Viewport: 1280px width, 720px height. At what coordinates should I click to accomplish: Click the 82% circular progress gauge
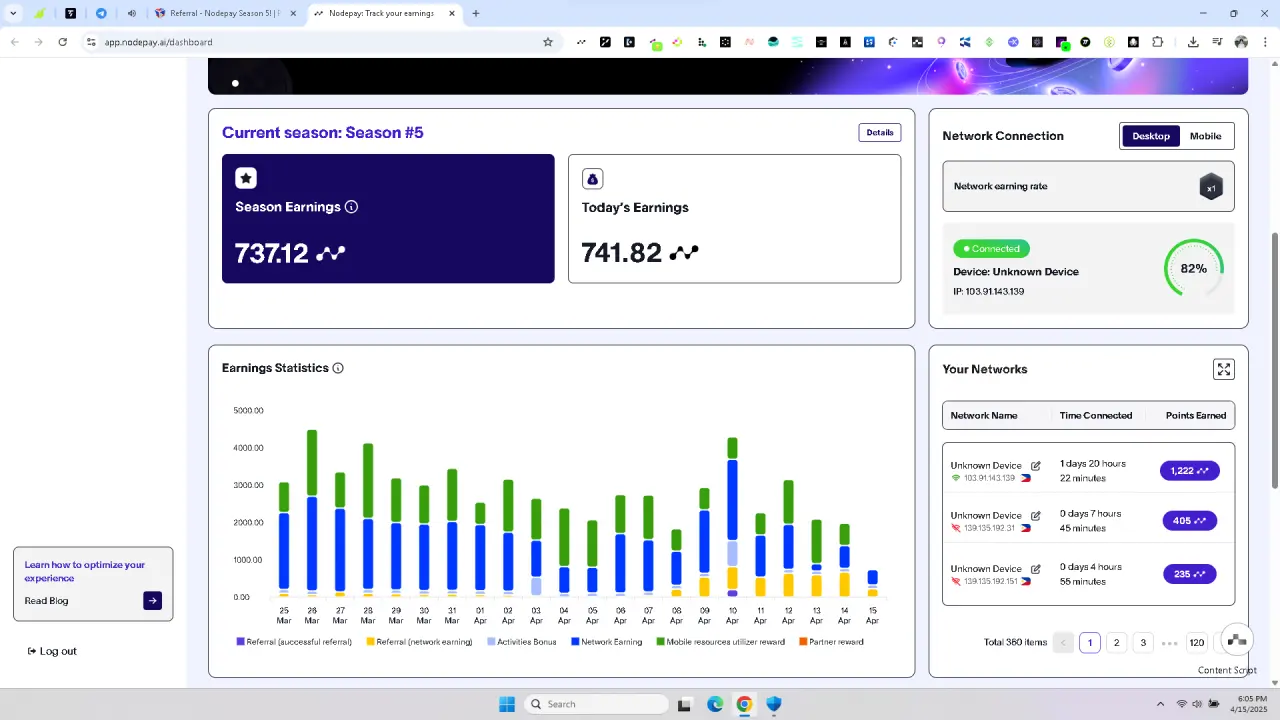point(1194,268)
